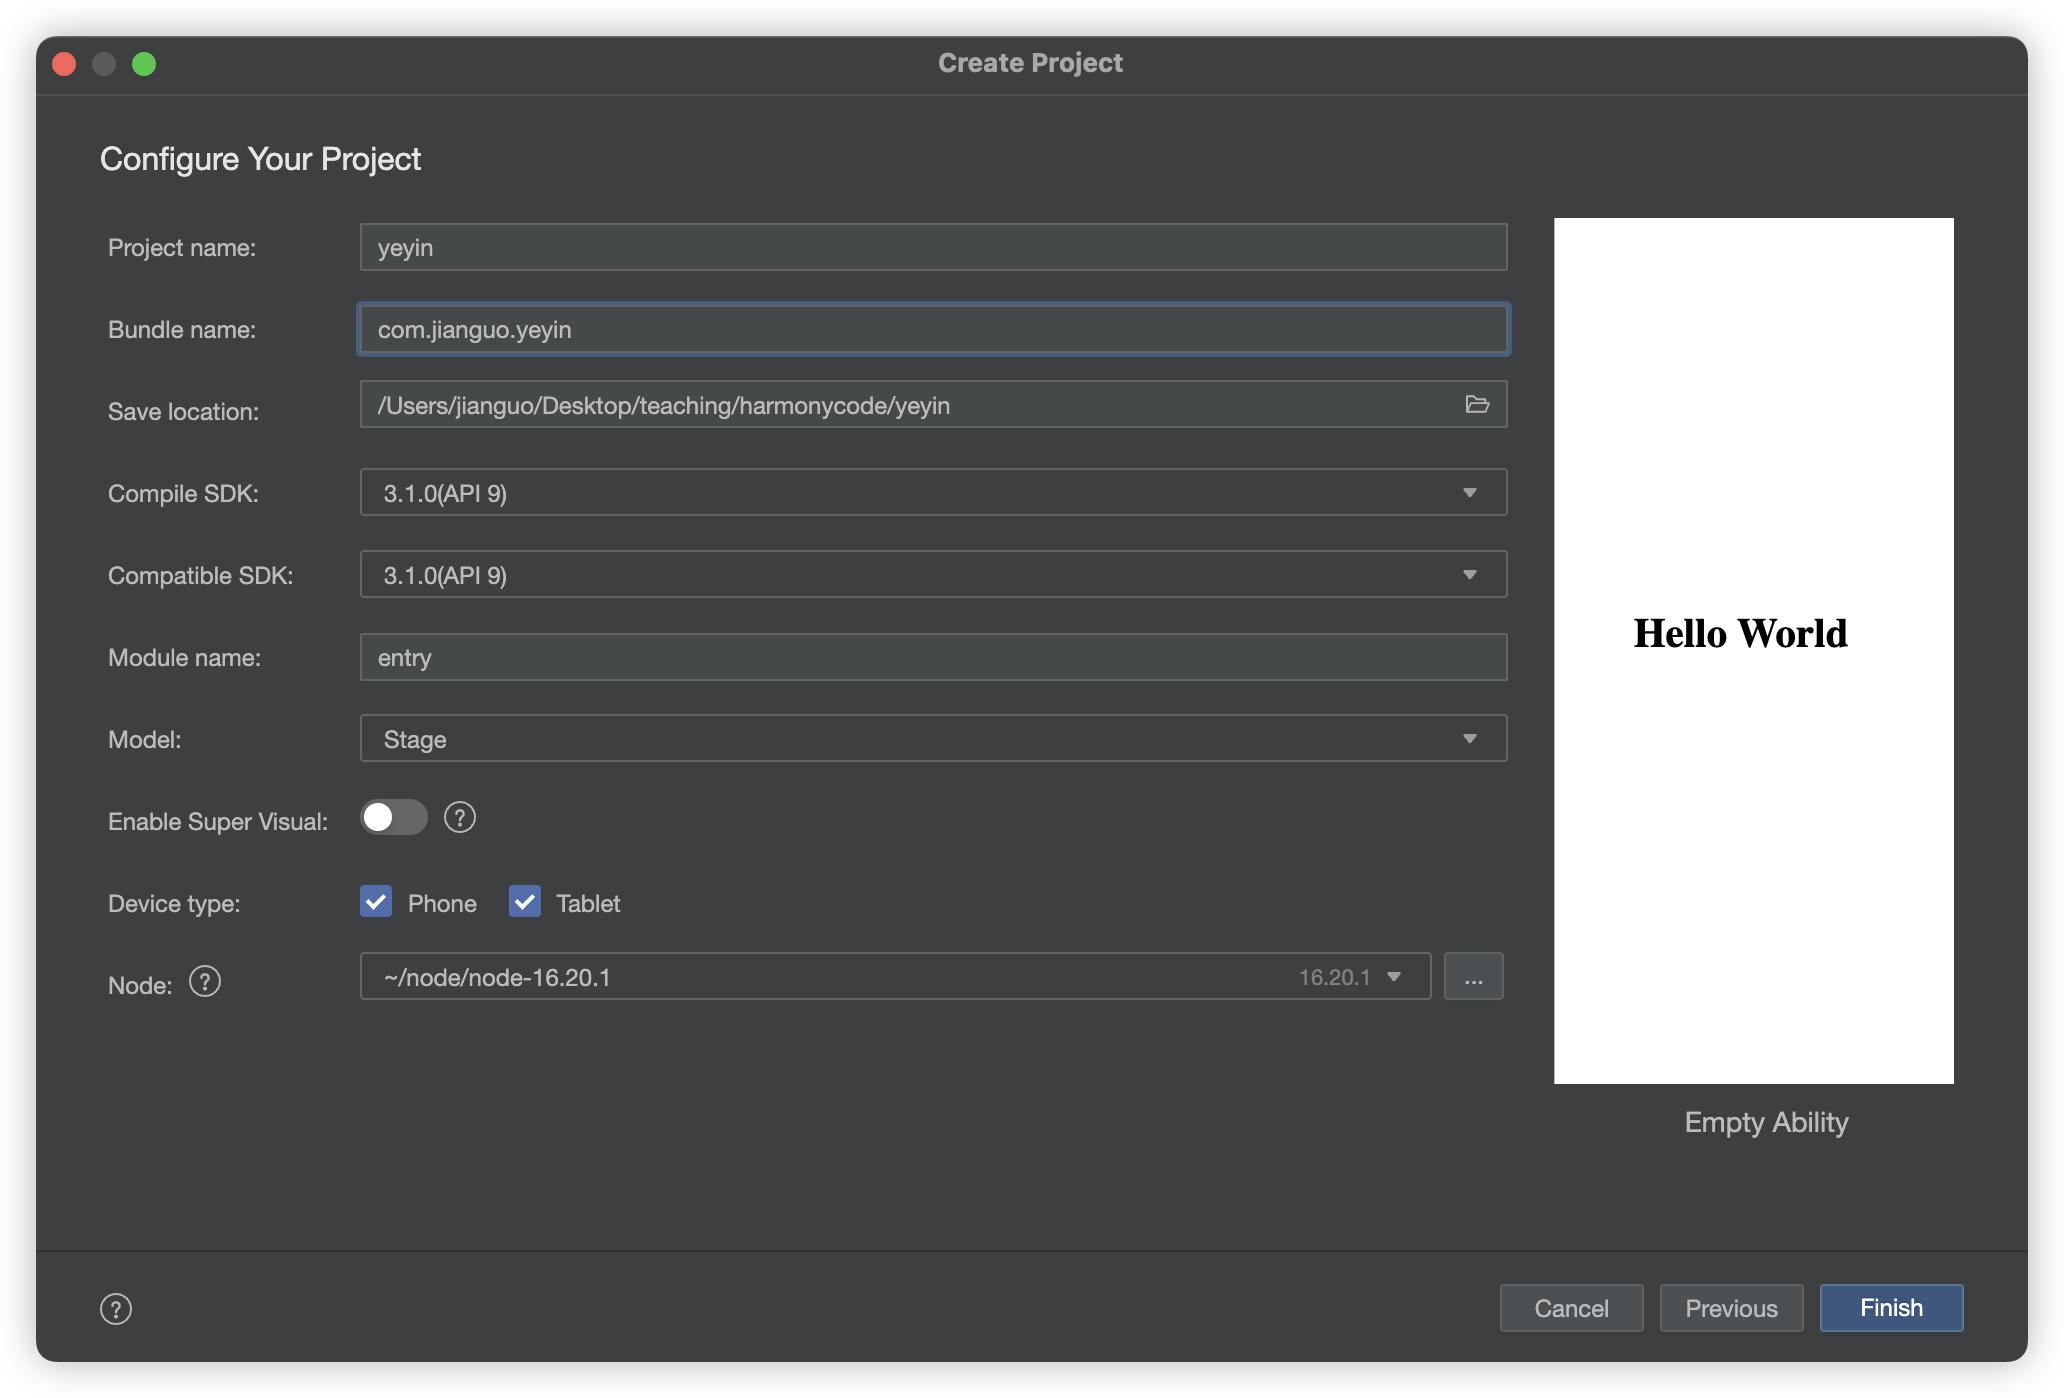The image size is (2064, 1398).
Task: Click the Configure Your Project title label
Action: point(261,156)
